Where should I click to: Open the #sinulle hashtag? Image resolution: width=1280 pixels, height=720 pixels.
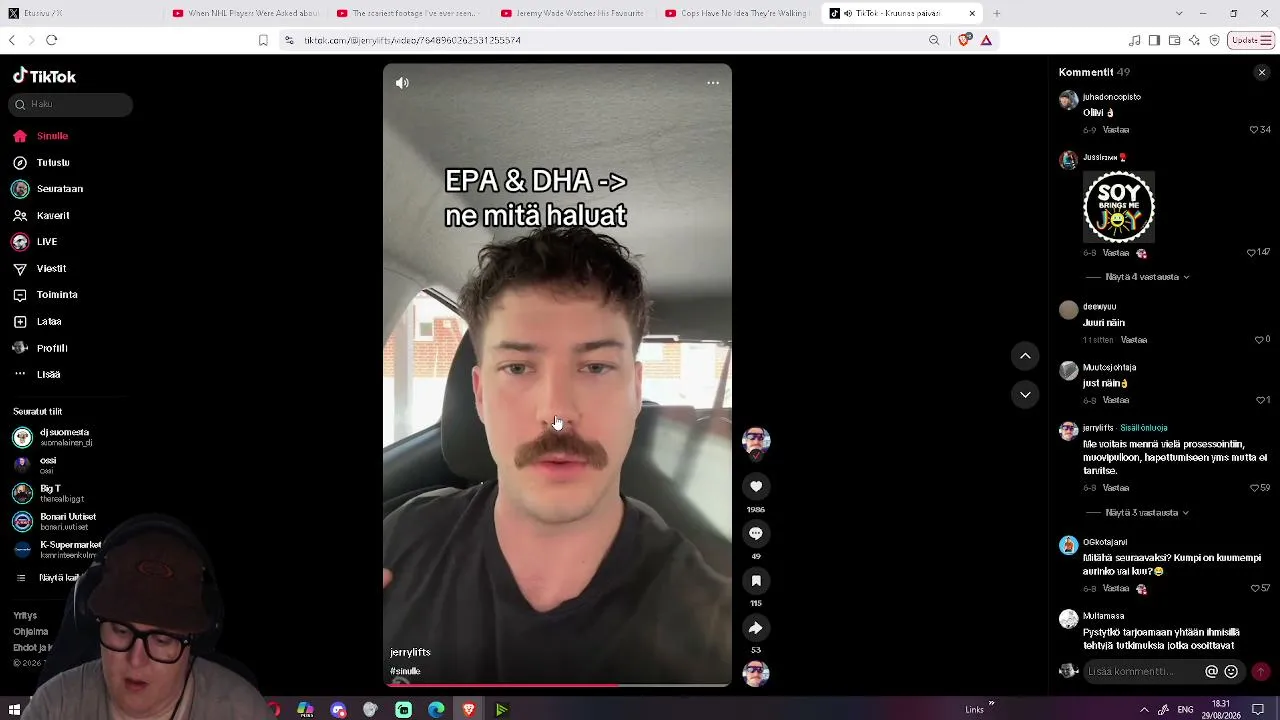tap(405, 671)
